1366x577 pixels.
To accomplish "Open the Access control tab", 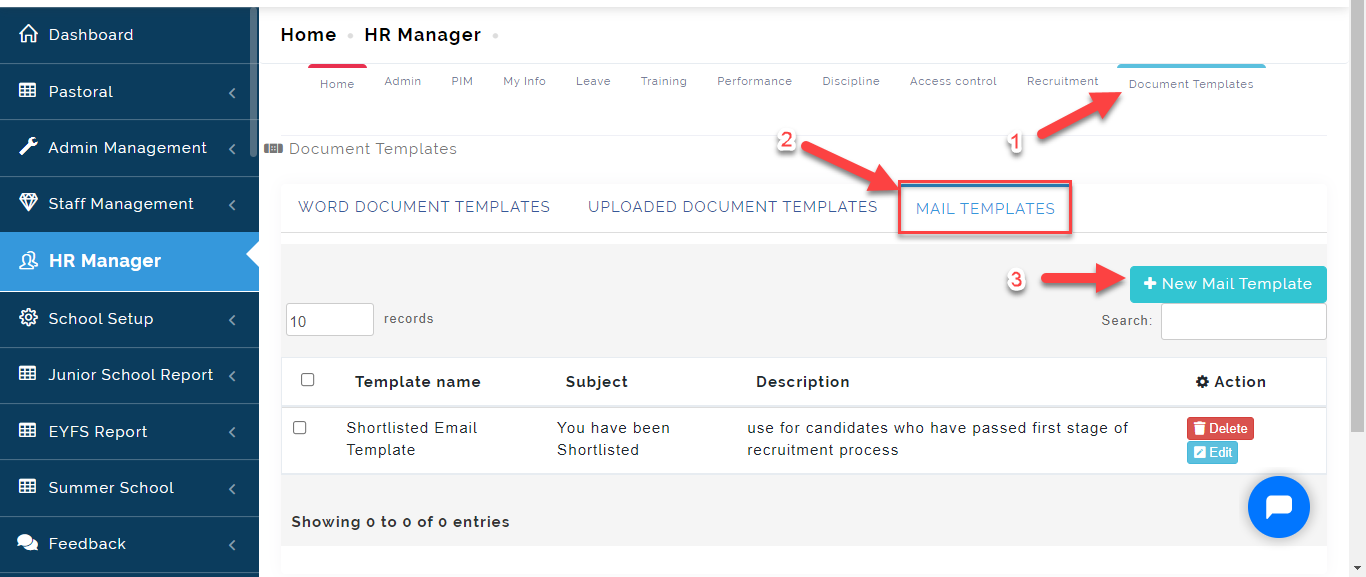I will (953, 81).
